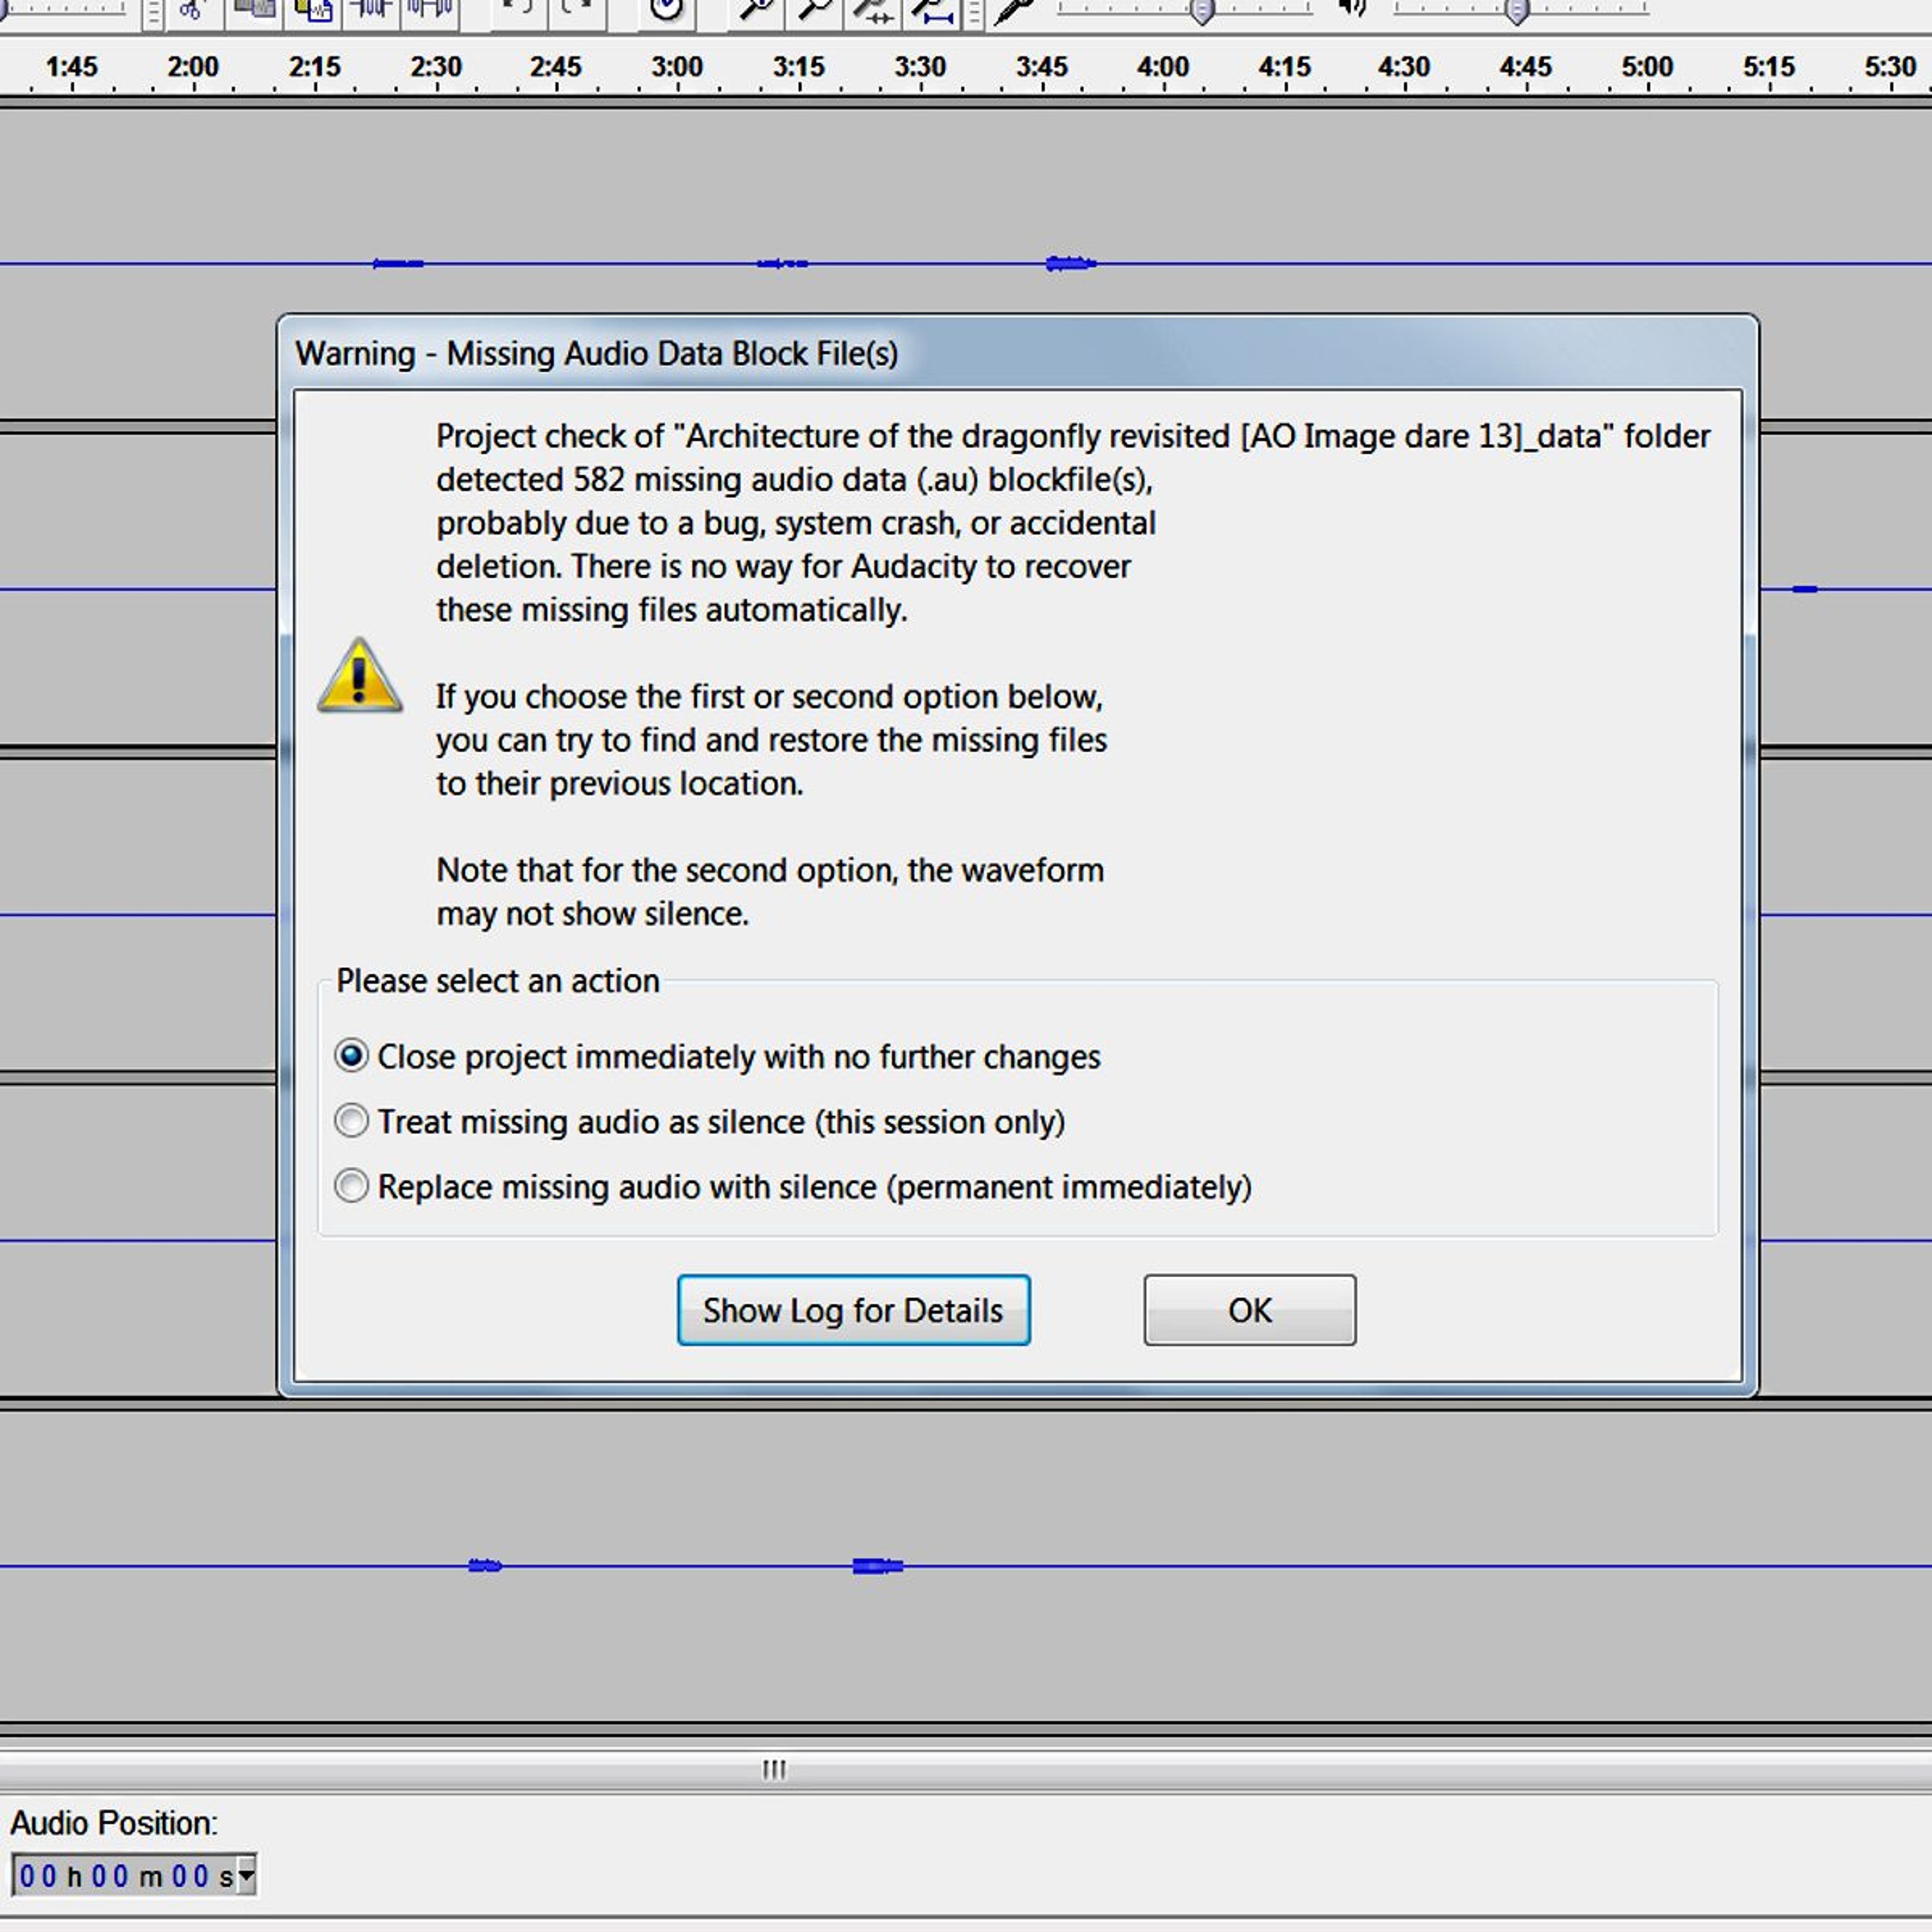Open the Audio Position format dropdown
1932x1932 pixels.
pyautogui.click(x=246, y=1875)
